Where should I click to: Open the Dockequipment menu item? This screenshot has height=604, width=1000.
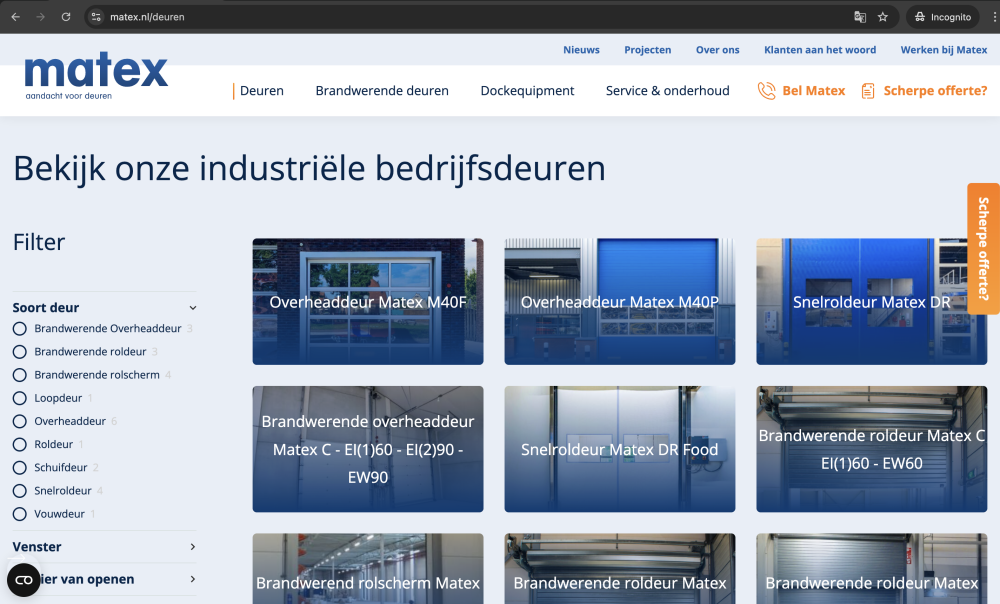click(527, 91)
